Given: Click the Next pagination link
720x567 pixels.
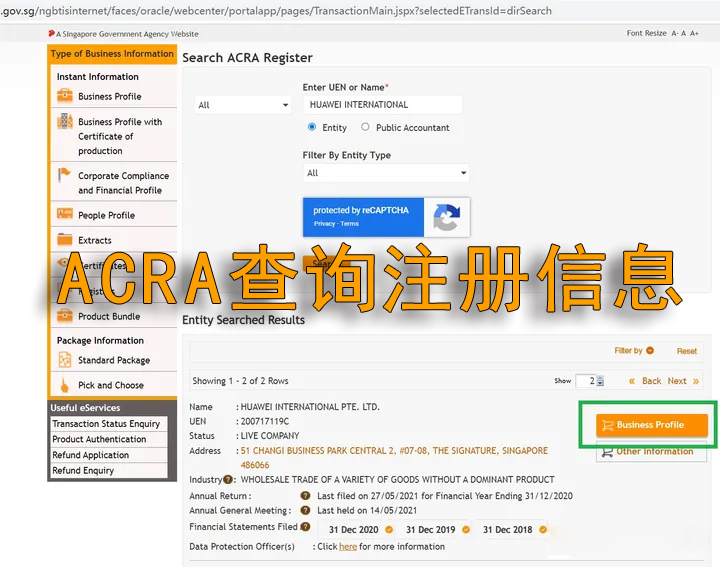Looking at the screenshot, I should point(677,381).
